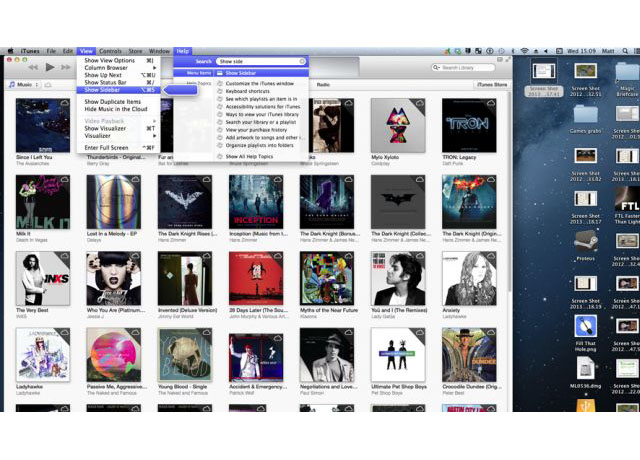
Task: Clear the Help search text
Action: [x=302, y=61]
